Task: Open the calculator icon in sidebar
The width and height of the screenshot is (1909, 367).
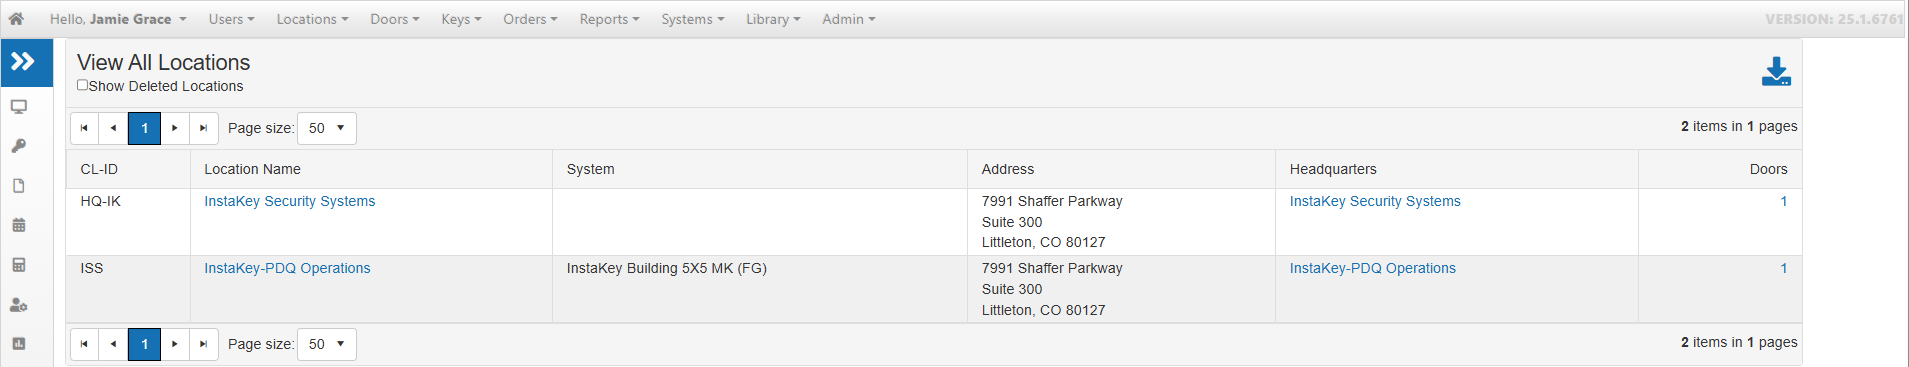Action: 19,265
